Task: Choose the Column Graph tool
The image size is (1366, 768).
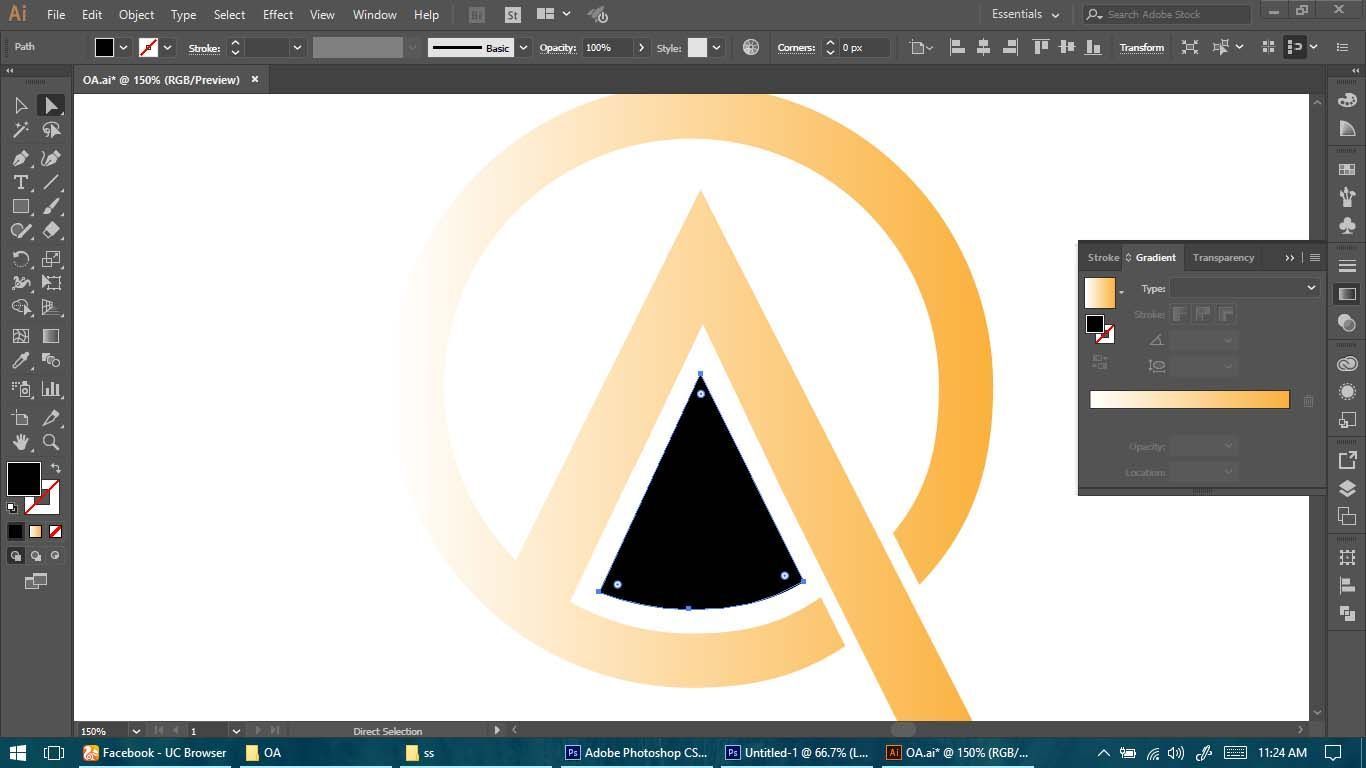Action: (x=51, y=389)
